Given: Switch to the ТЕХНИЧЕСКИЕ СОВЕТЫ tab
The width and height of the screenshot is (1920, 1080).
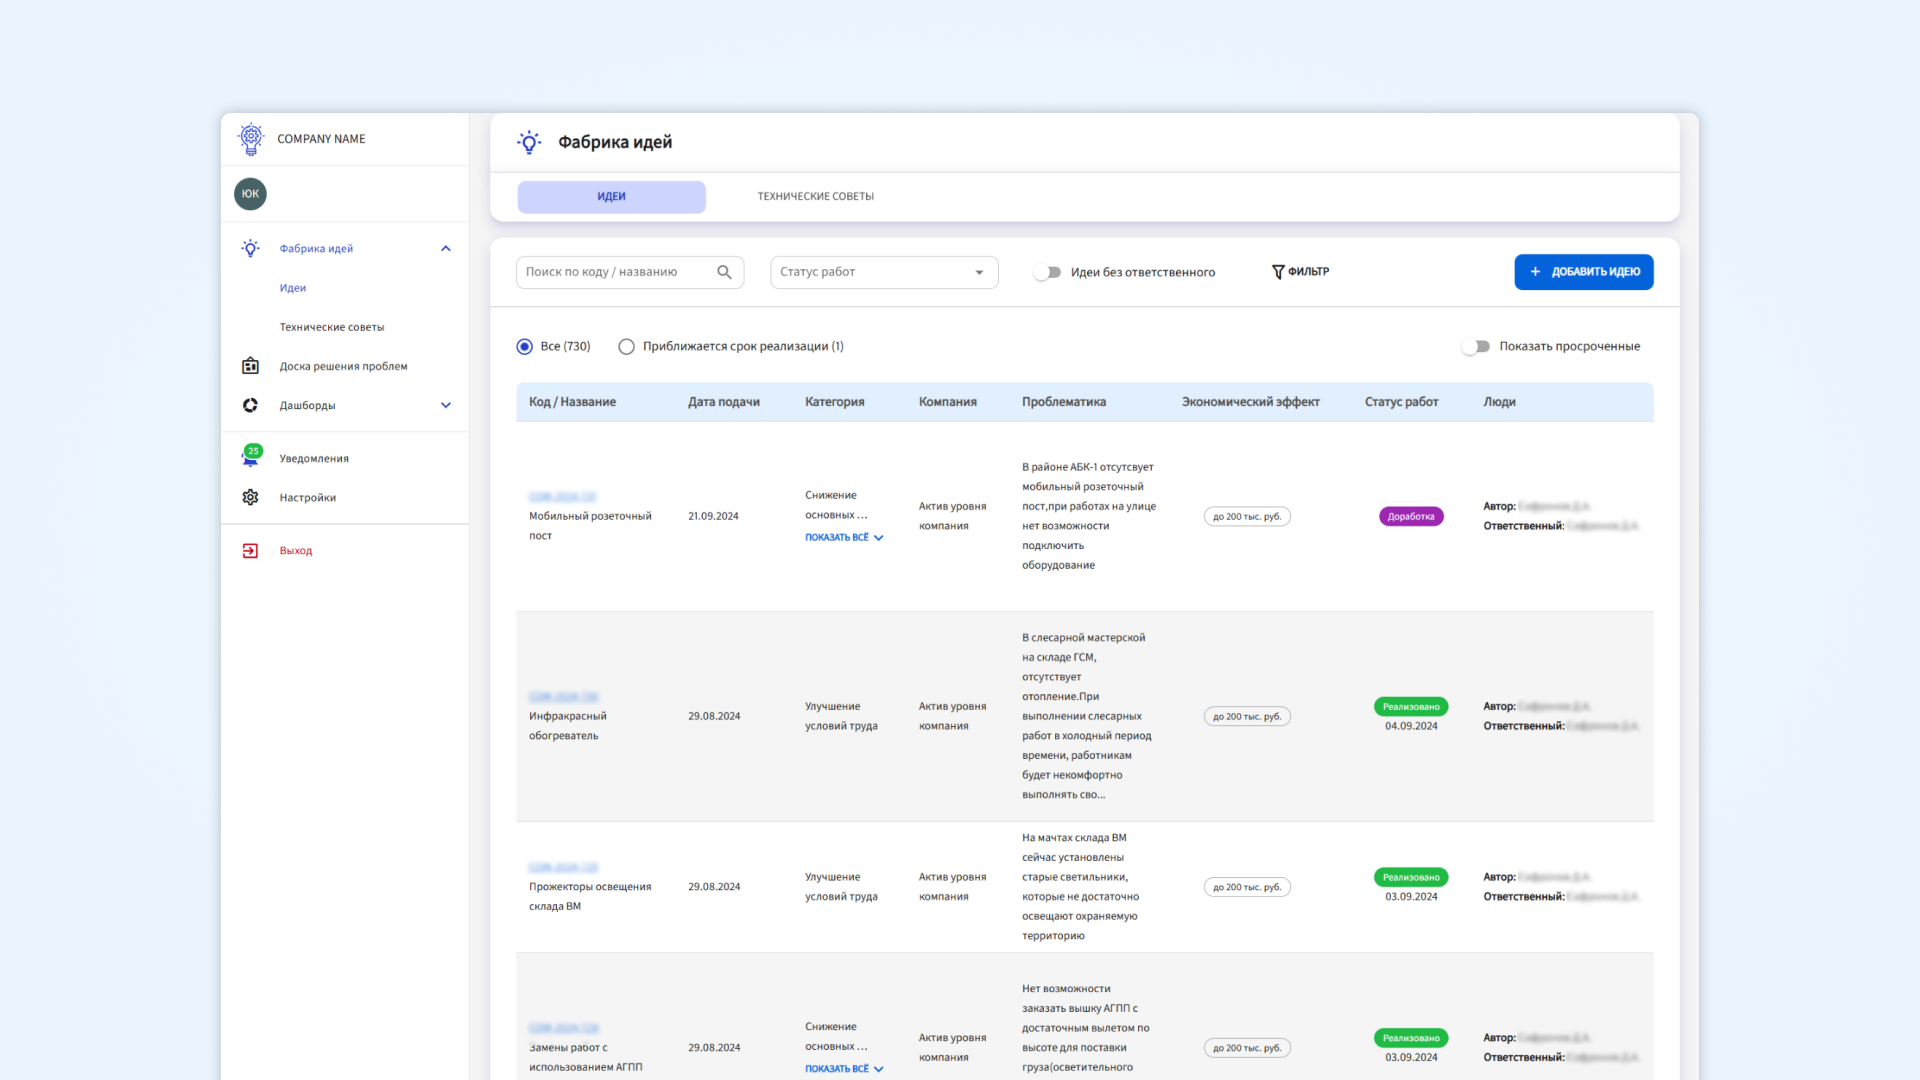Looking at the screenshot, I should click(815, 197).
